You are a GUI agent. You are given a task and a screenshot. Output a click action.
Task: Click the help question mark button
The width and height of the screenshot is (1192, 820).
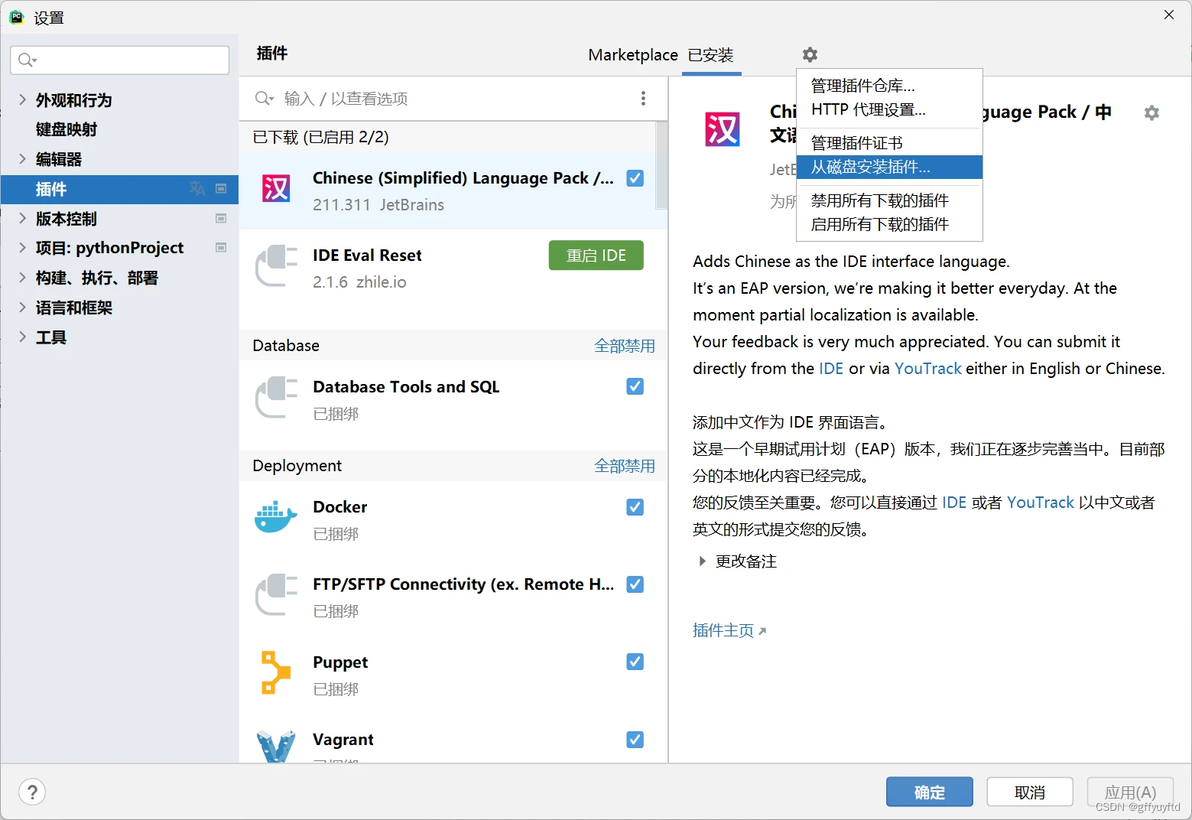tap(32, 792)
